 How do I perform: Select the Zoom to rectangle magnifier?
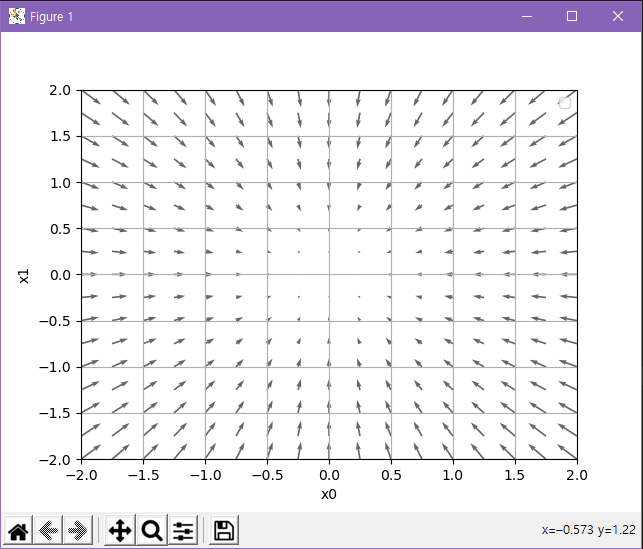point(152,531)
